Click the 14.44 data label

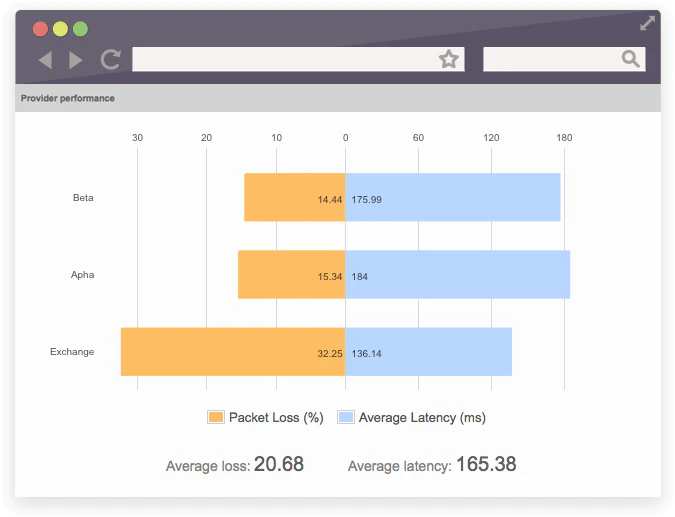pos(330,199)
